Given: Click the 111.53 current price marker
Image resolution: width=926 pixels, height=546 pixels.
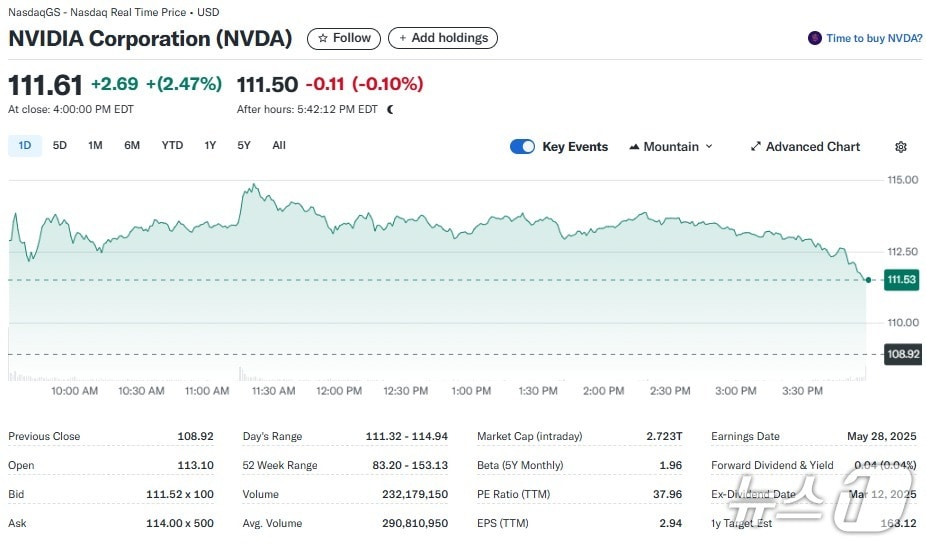Looking at the screenshot, I should pyautogui.click(x=902, y=280).
